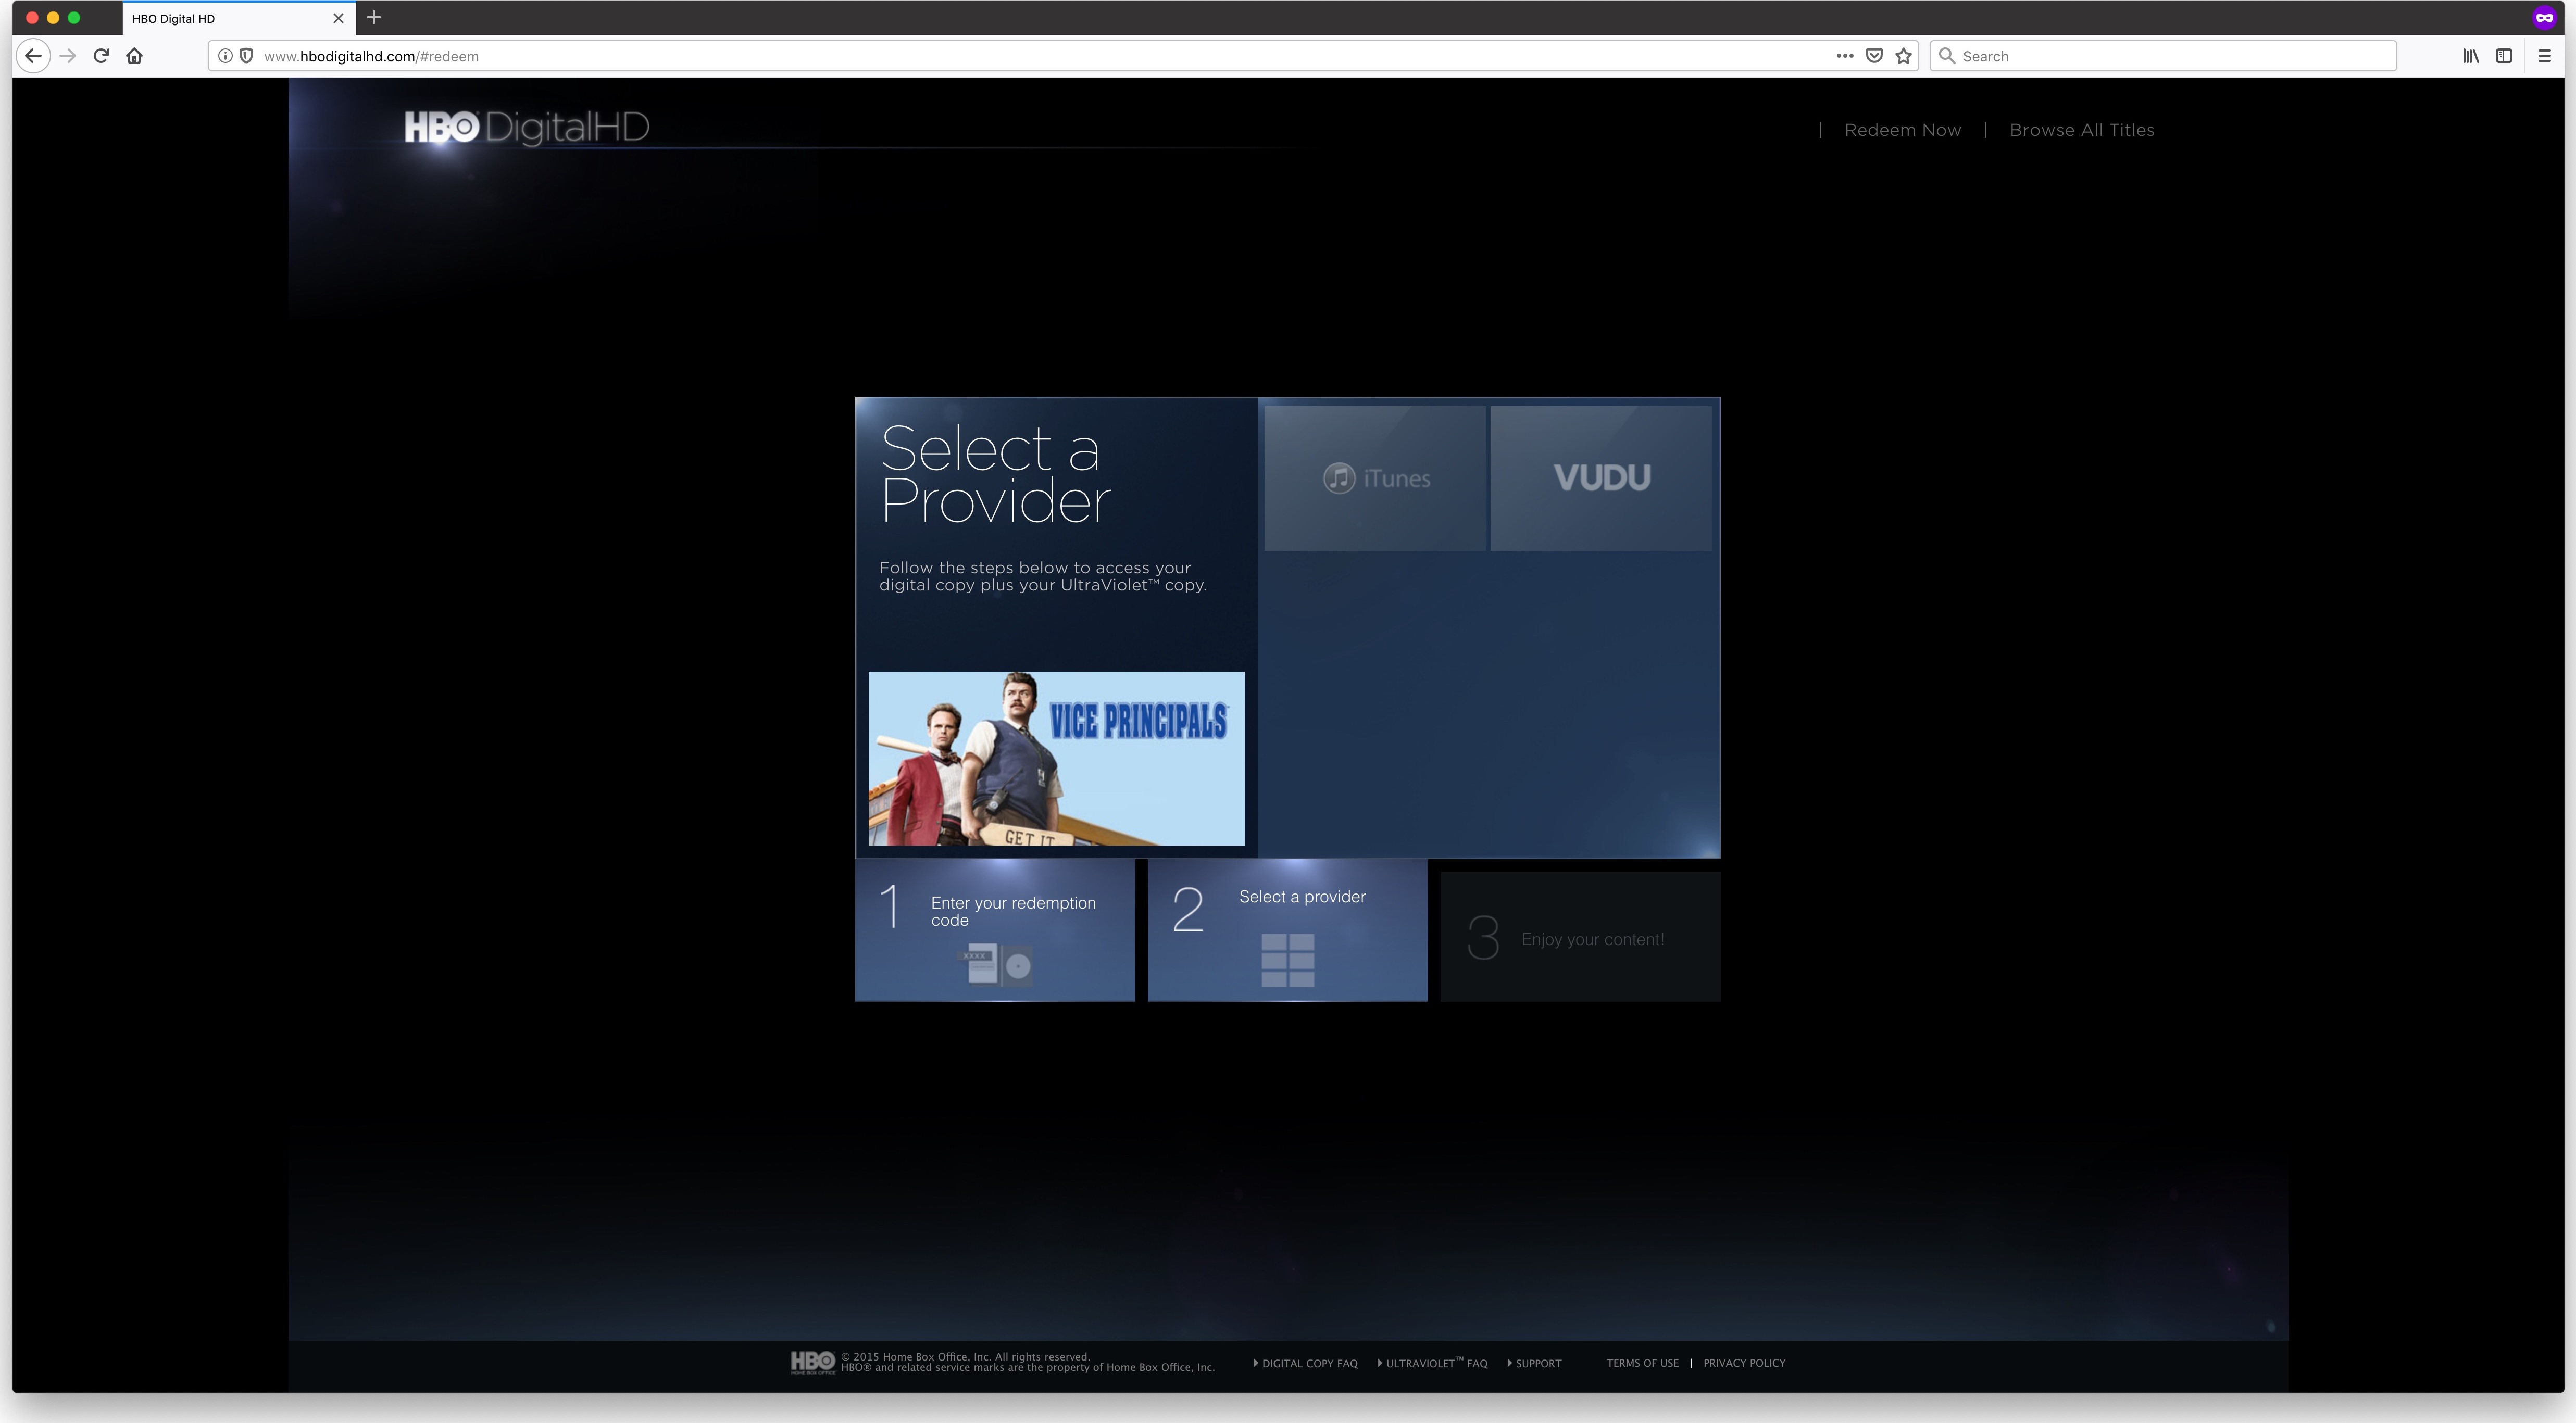Focus the browser Search field
2576x1423 pixels.
(2163, 56)
